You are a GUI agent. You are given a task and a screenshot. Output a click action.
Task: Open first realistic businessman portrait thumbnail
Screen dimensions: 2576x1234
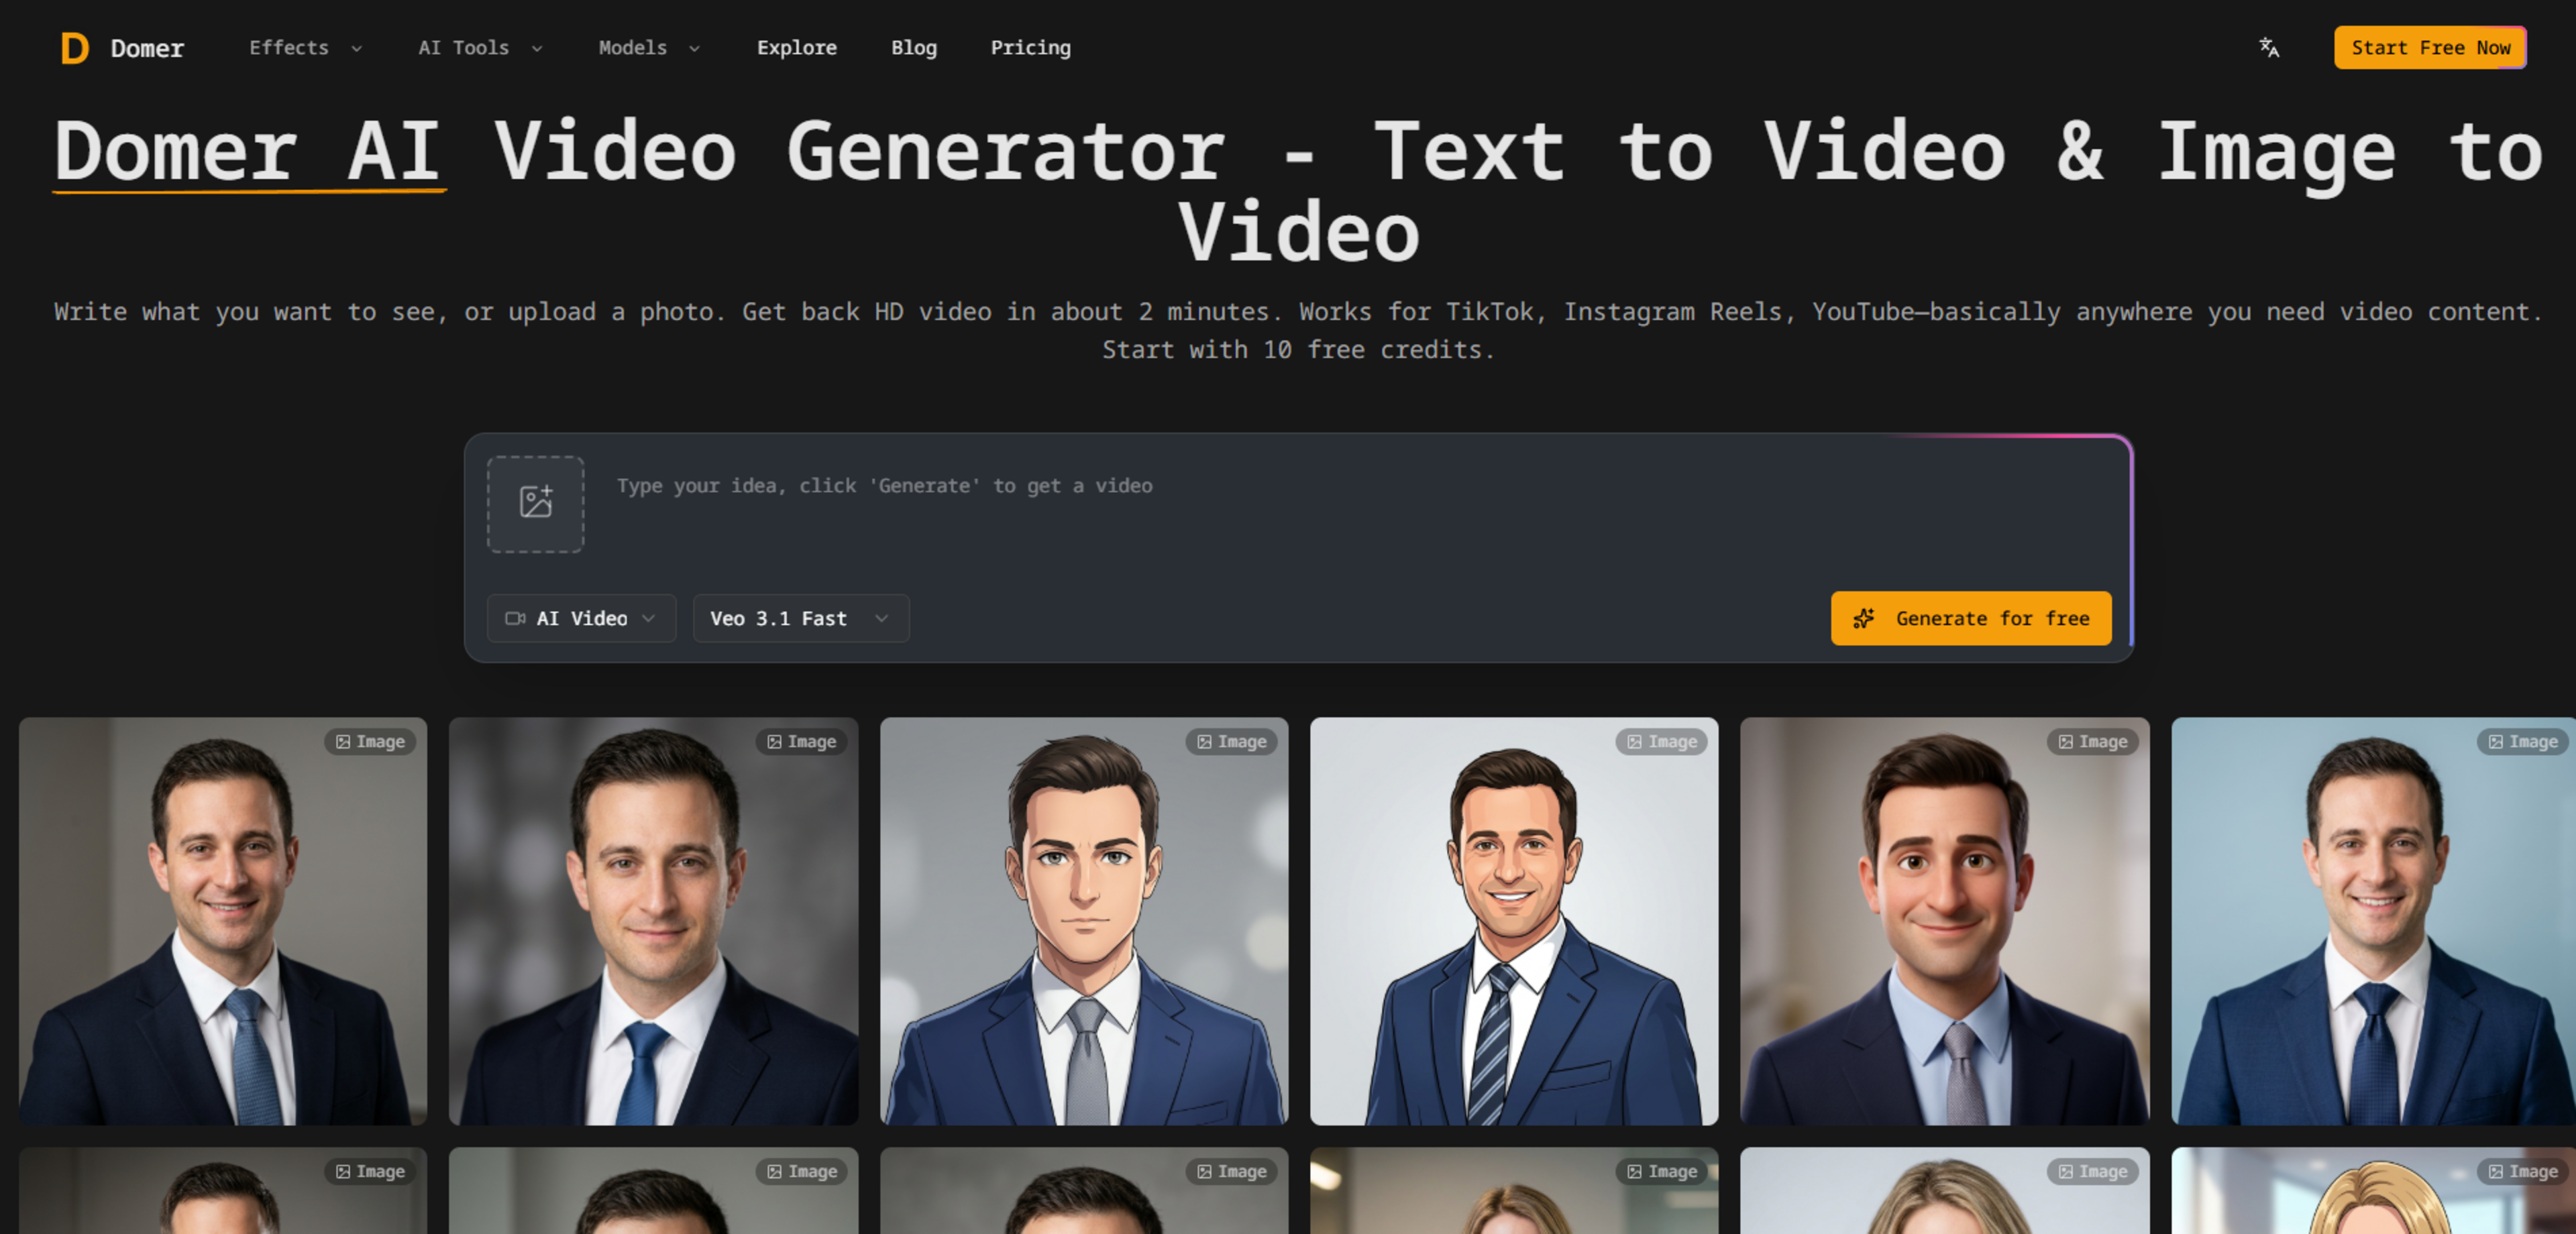[x=223, y=921]
